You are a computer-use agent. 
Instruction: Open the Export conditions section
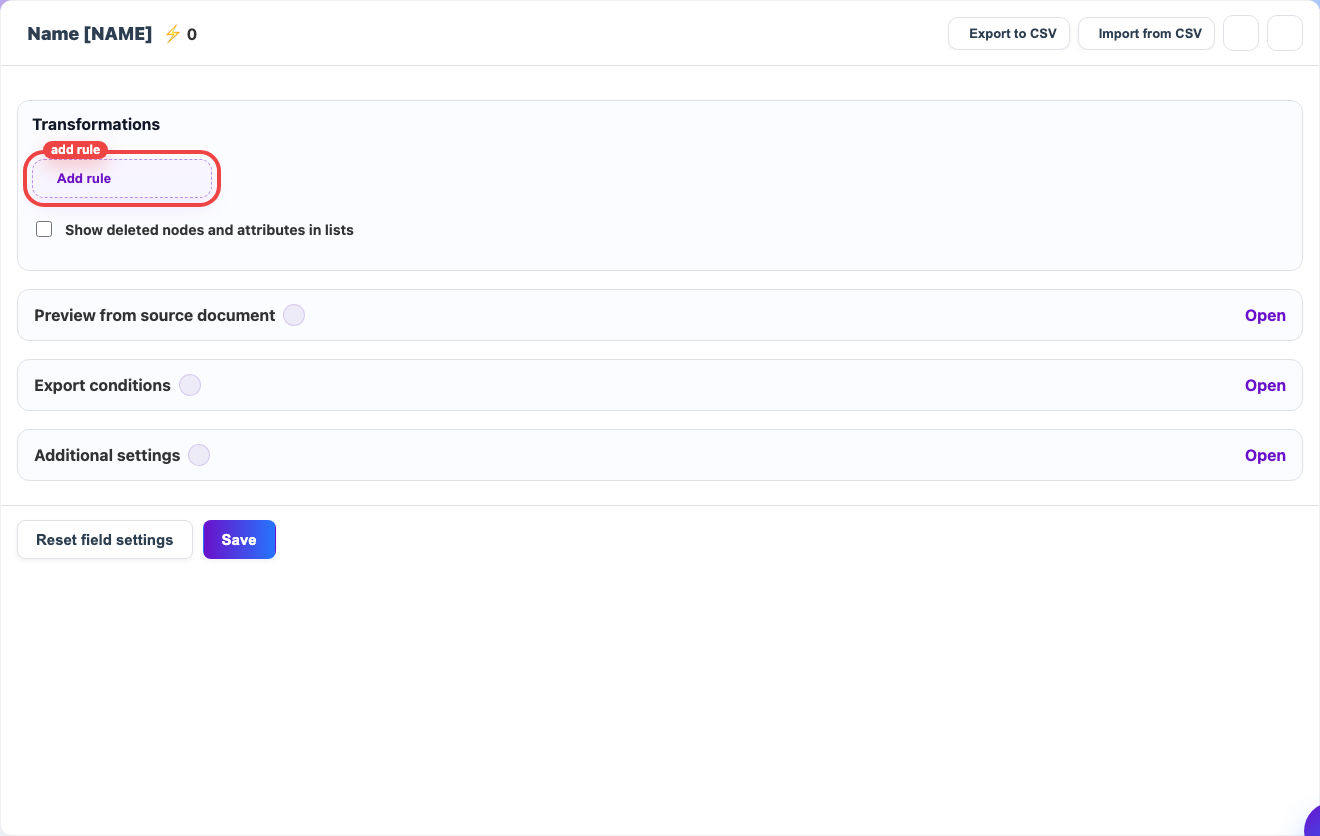(1265, 385)
